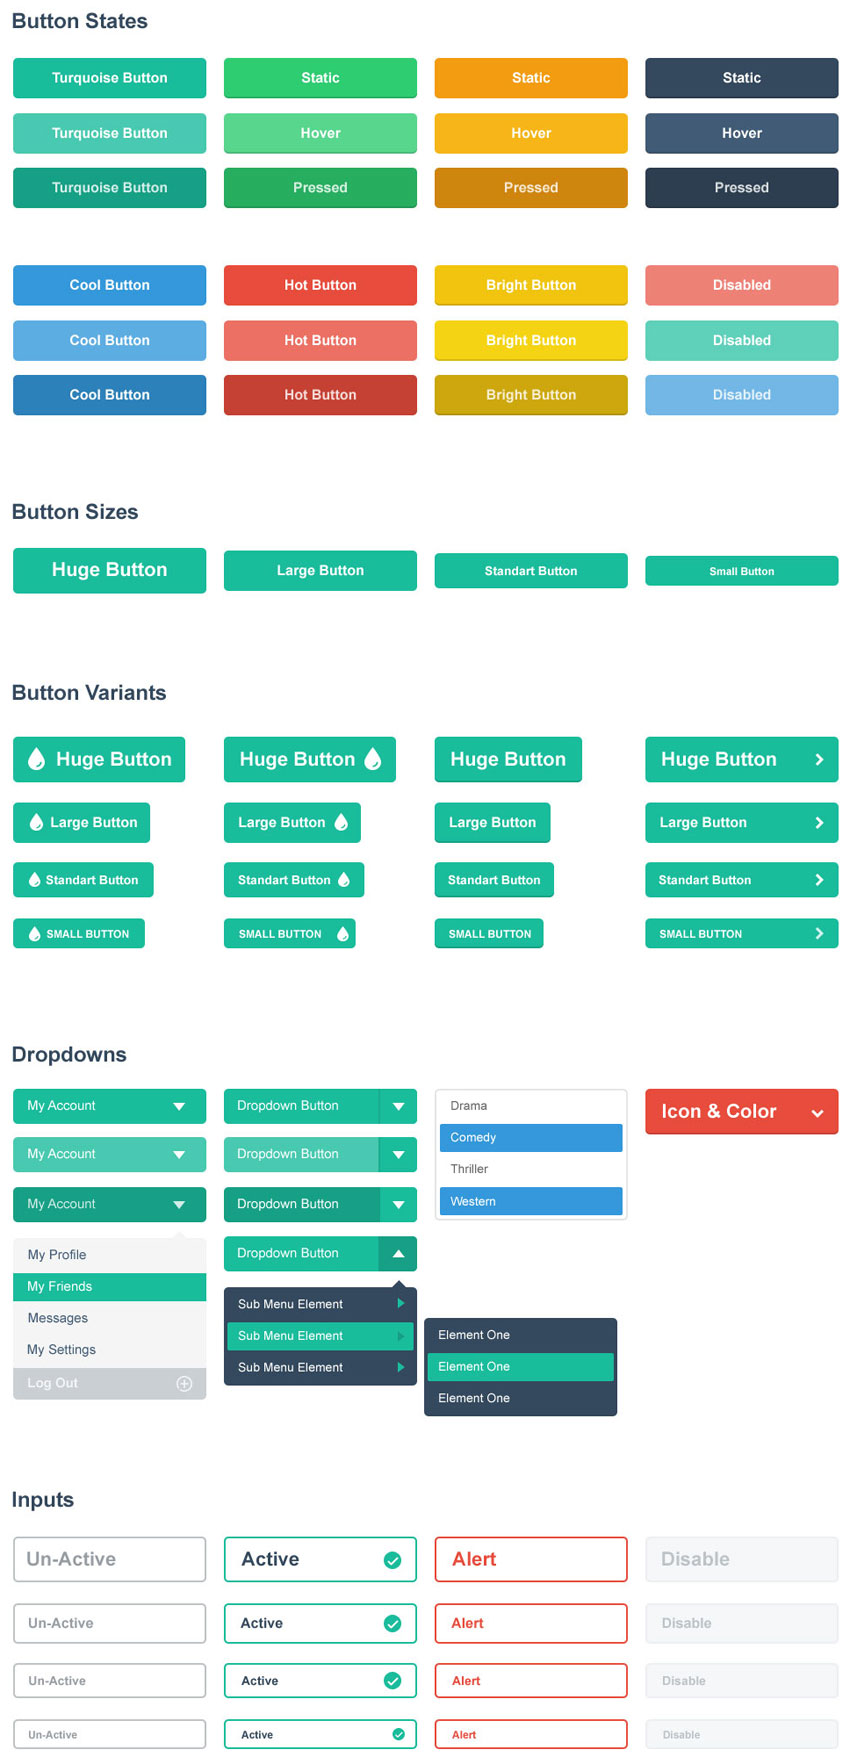Click the arrow of the topmost Dropdown Button
Viewport: 850px width, 1764px height.
398,1106
